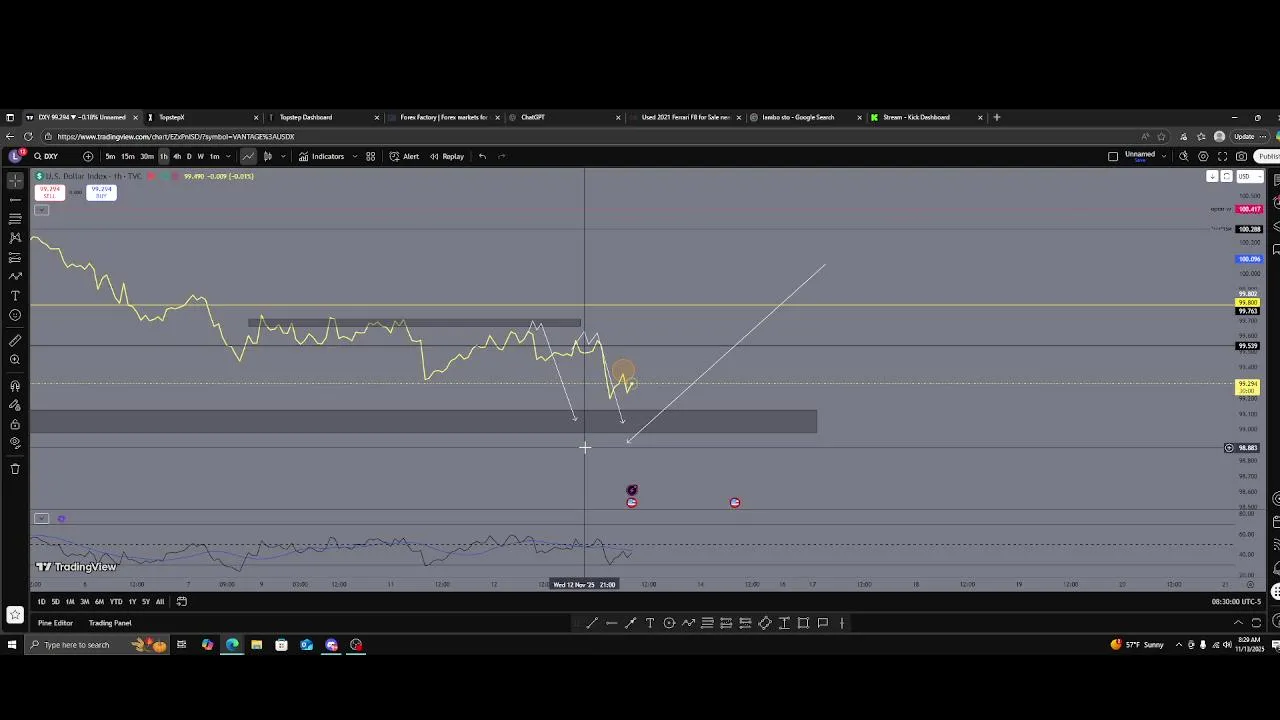Select the All date range
This screenshot has height=720, width=1280.
[x=160, y=601]
